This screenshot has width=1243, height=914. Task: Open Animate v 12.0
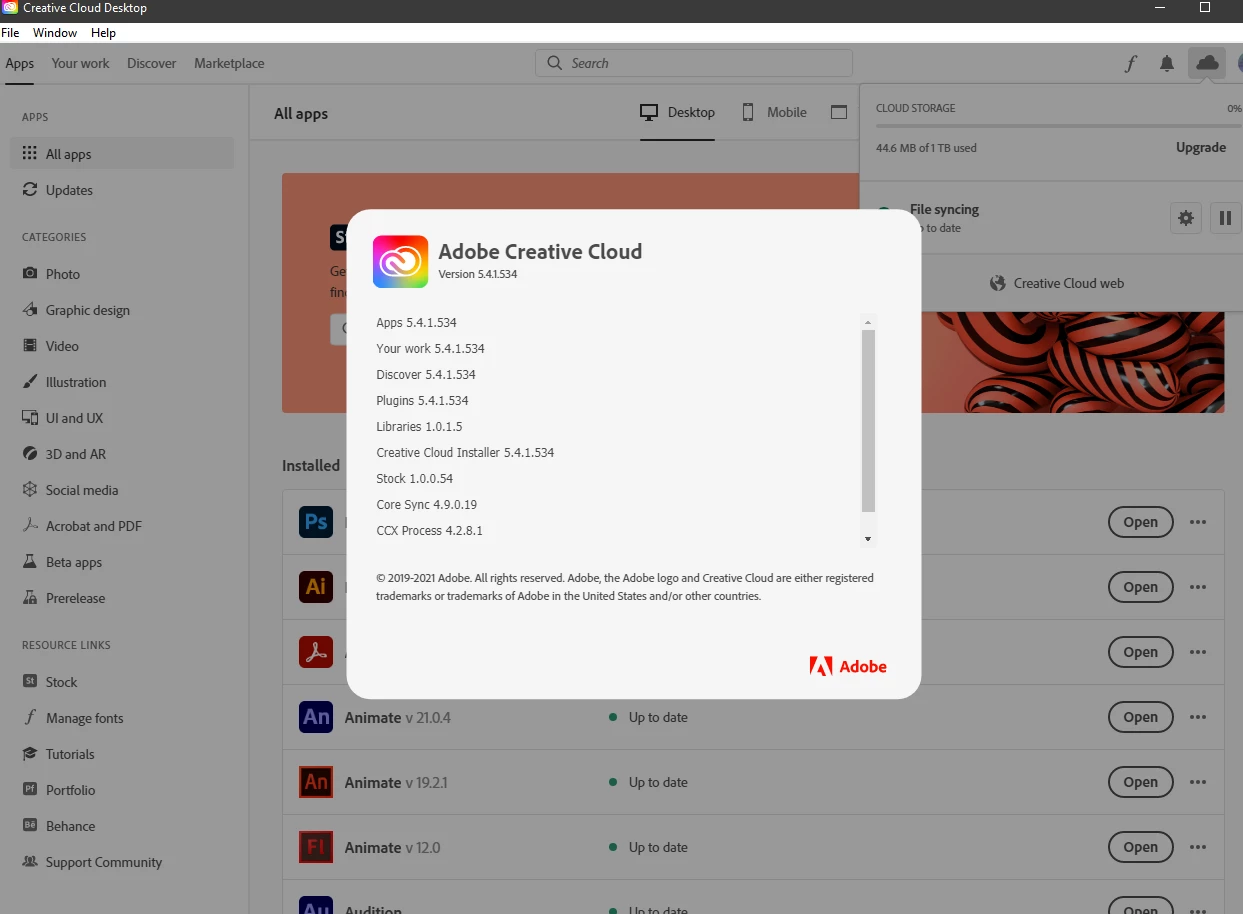1140,847
